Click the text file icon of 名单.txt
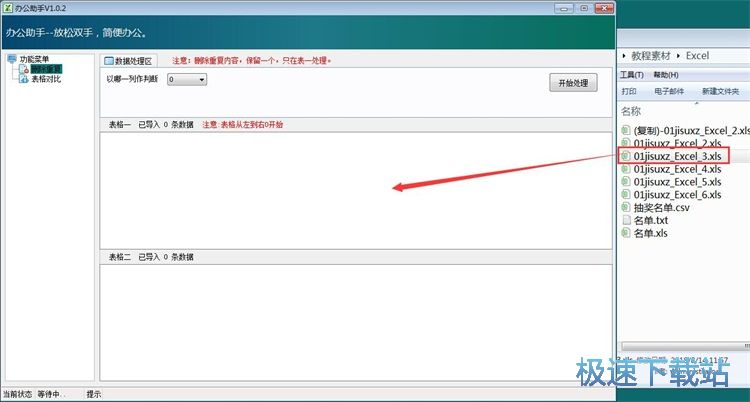This screenshot has height=402, width=750. pos(626,221)
